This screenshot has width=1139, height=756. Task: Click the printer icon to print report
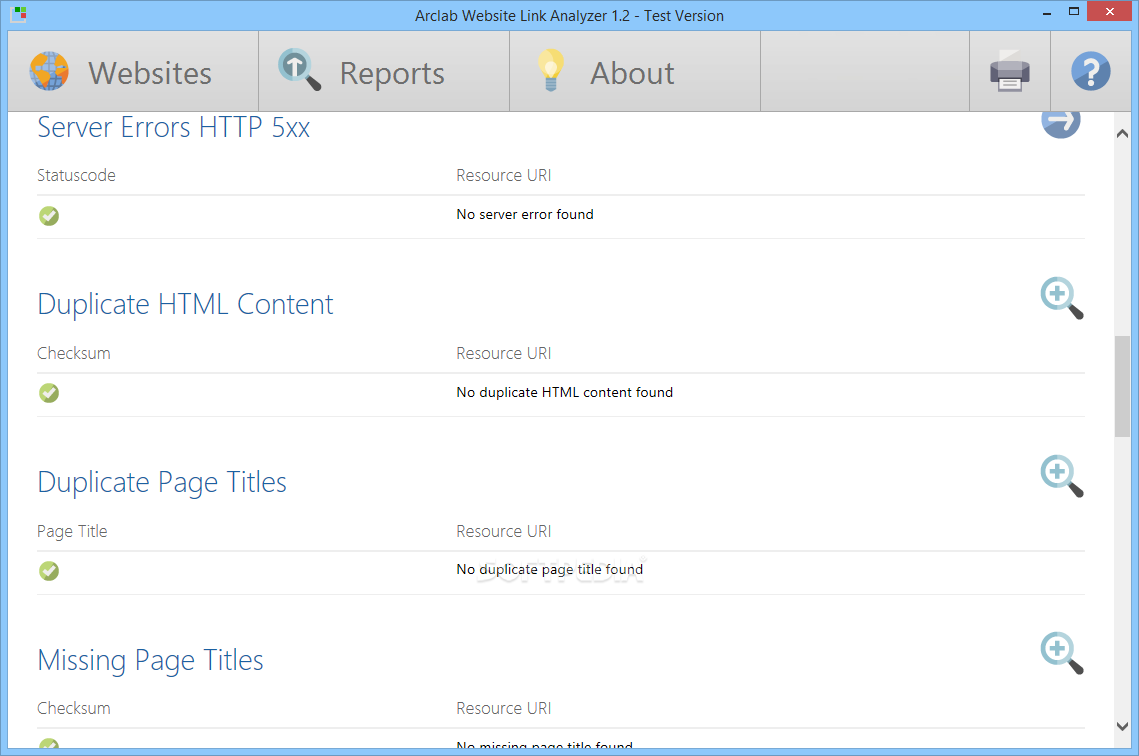pos(1010,72)
